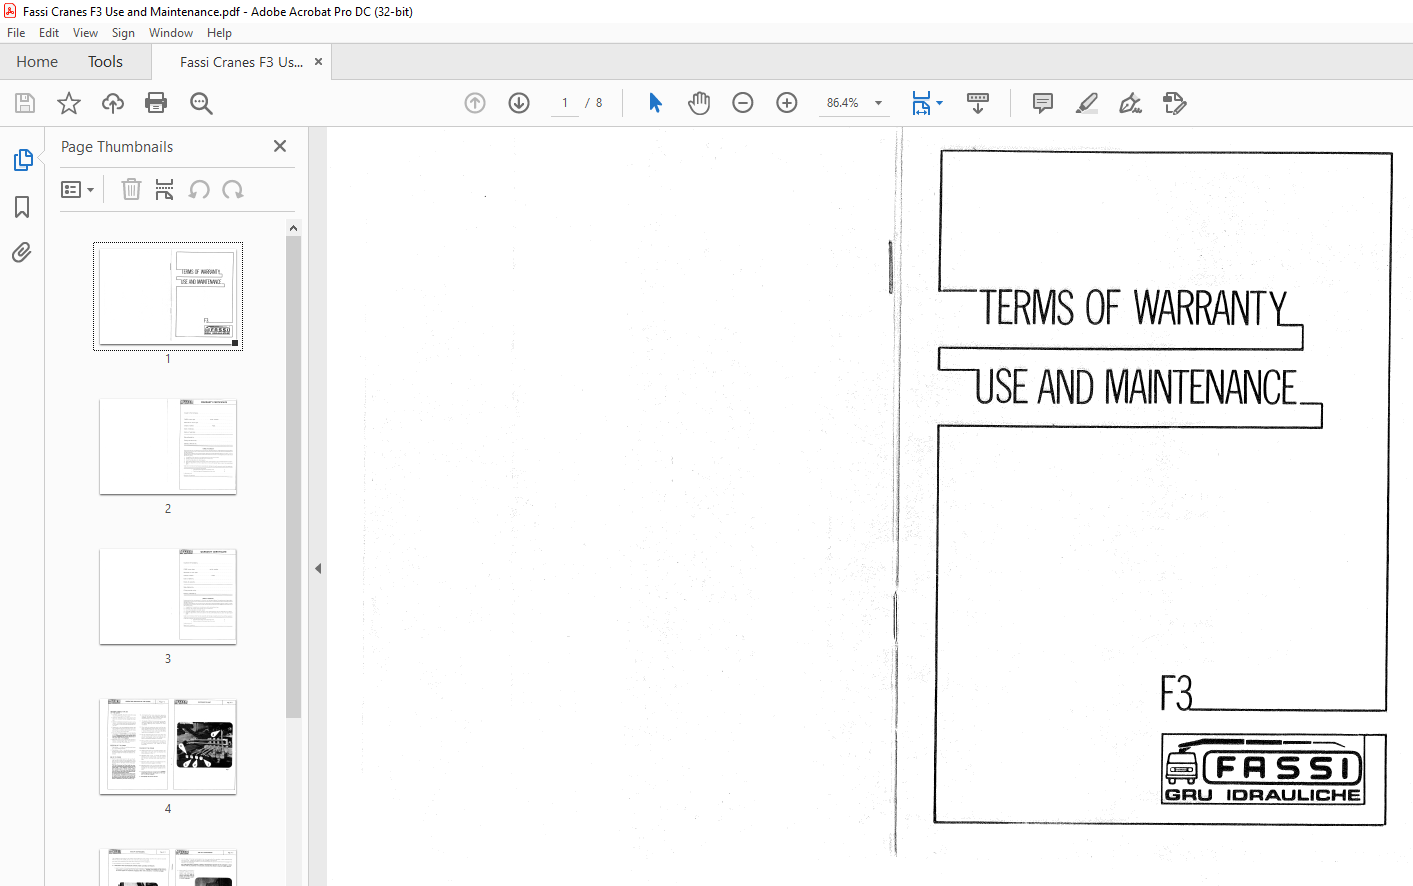Open the zoom level dropdown
1413x886 pixels.
click(879, 103)
